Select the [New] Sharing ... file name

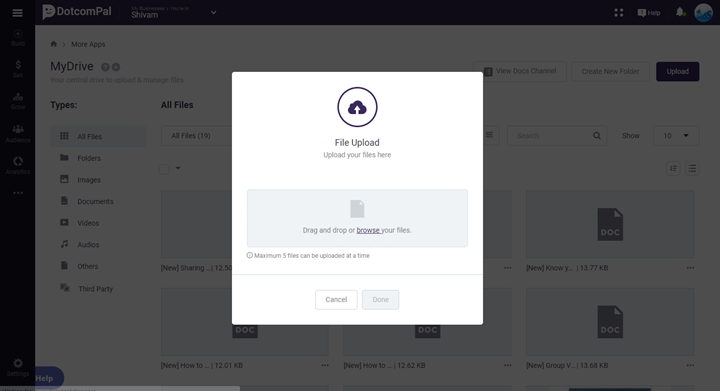(x=186, y=268)
